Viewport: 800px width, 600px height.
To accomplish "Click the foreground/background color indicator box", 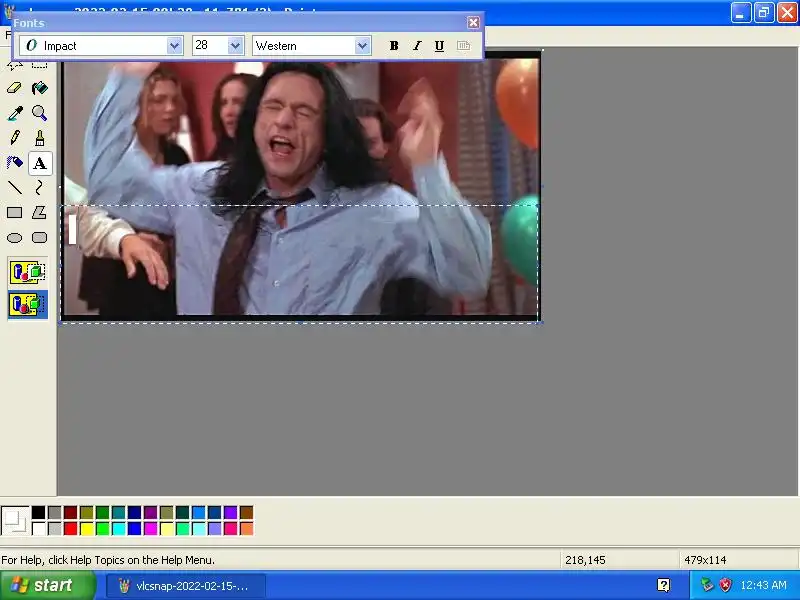I will point(15,520).
